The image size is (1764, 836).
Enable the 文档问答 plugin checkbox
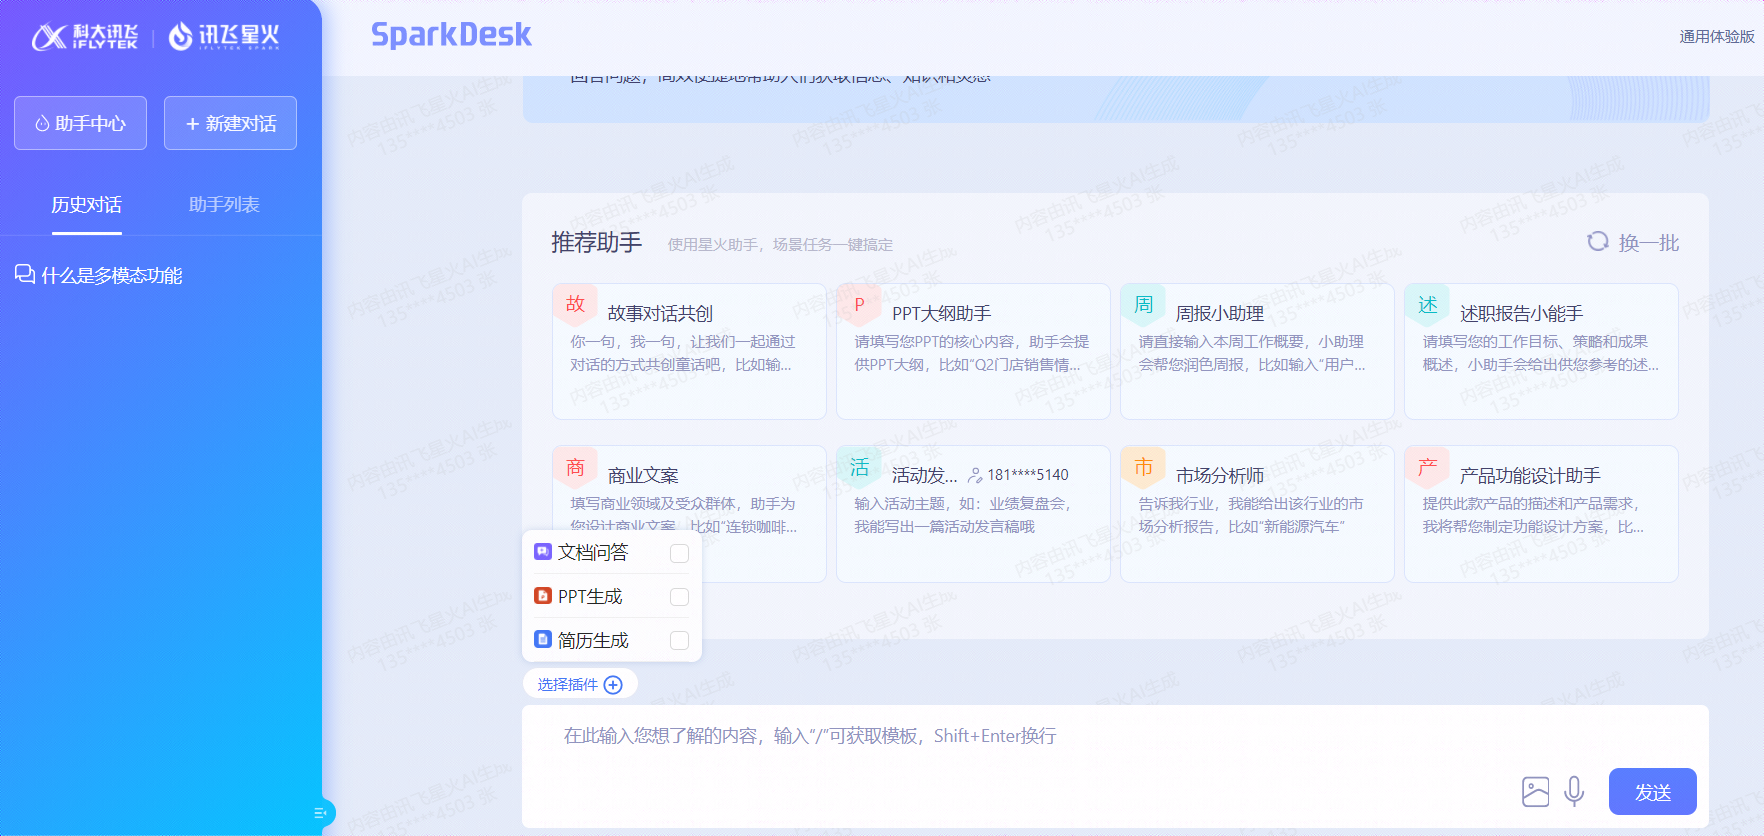[x=679, y=553]
